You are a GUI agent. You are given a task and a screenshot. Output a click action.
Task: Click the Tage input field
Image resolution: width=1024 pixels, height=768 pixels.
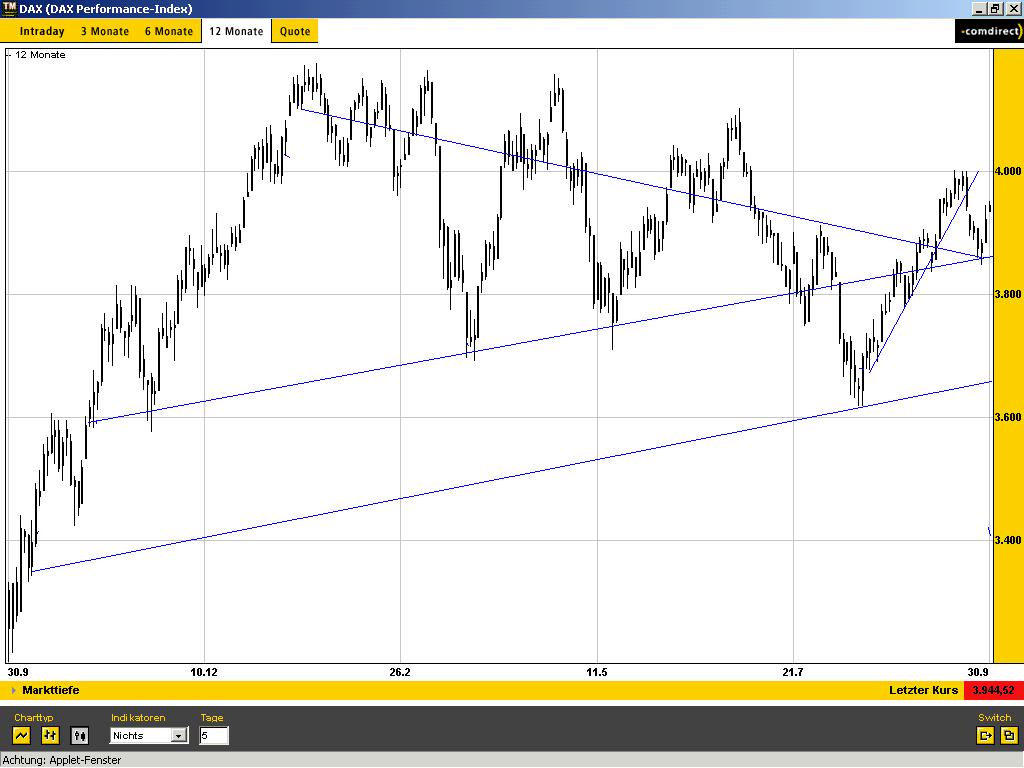pyautogui.click(x=213, y=736)
